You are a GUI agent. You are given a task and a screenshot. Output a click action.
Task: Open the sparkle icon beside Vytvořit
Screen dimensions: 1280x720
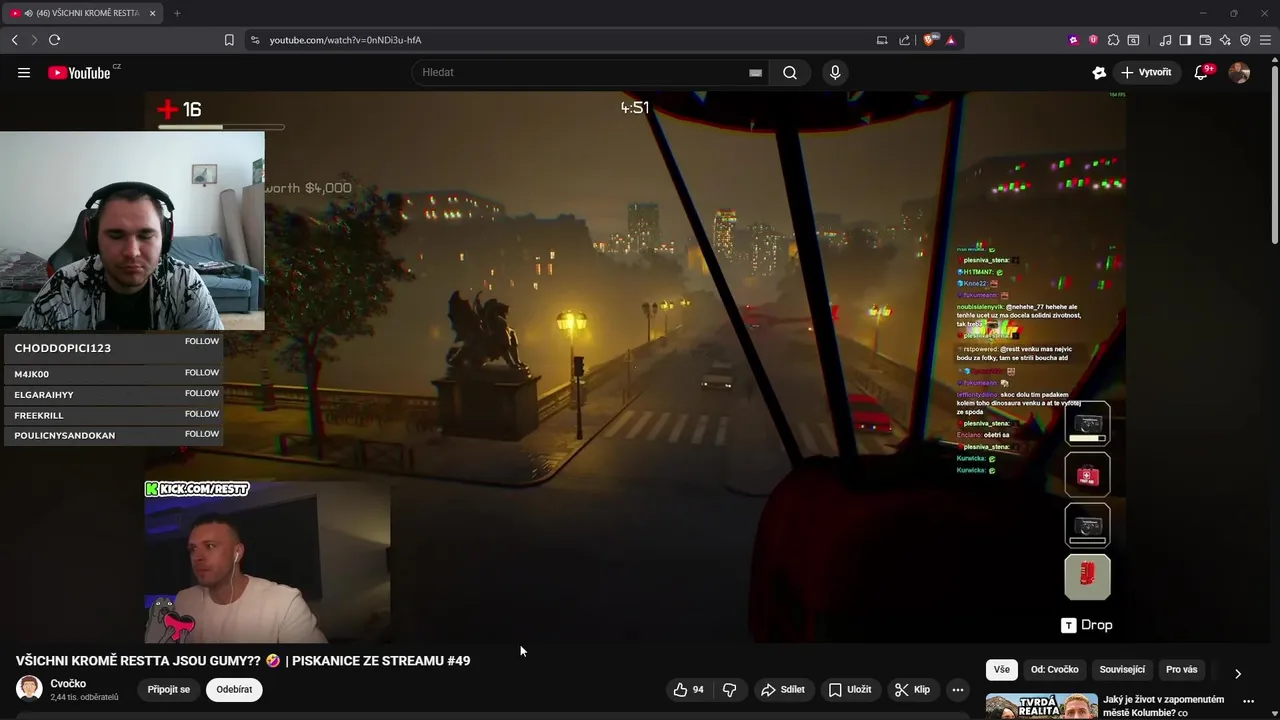1099,72
